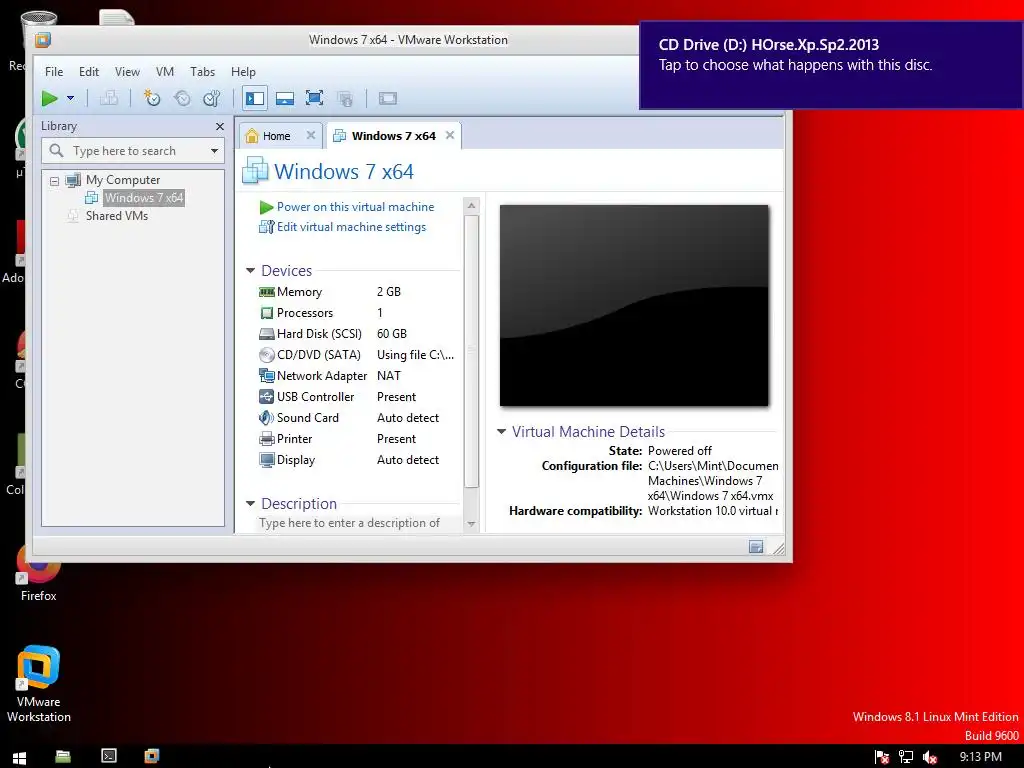Open the VM menu
1024x768 pixels.
click(x=165, y=72)
